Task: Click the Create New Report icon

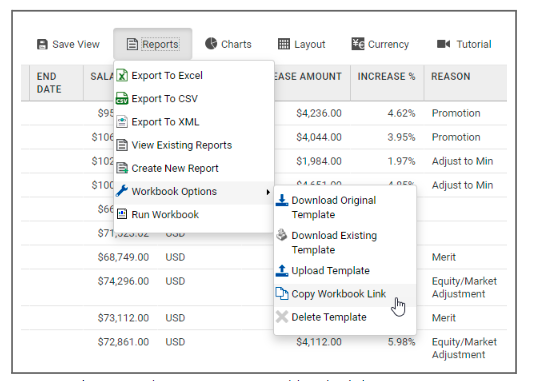Action: 122,168
